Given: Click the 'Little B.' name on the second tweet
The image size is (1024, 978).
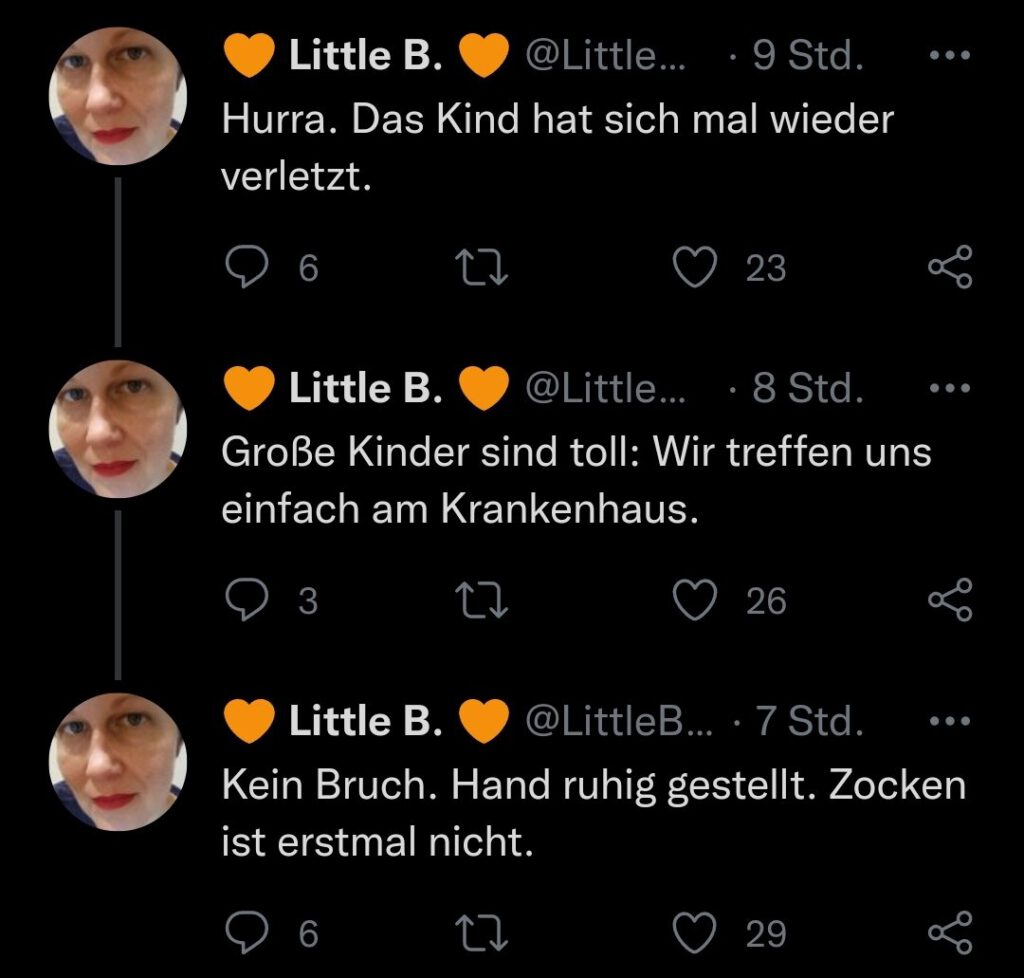Looking at the screenshot, I should click(365, 389).
